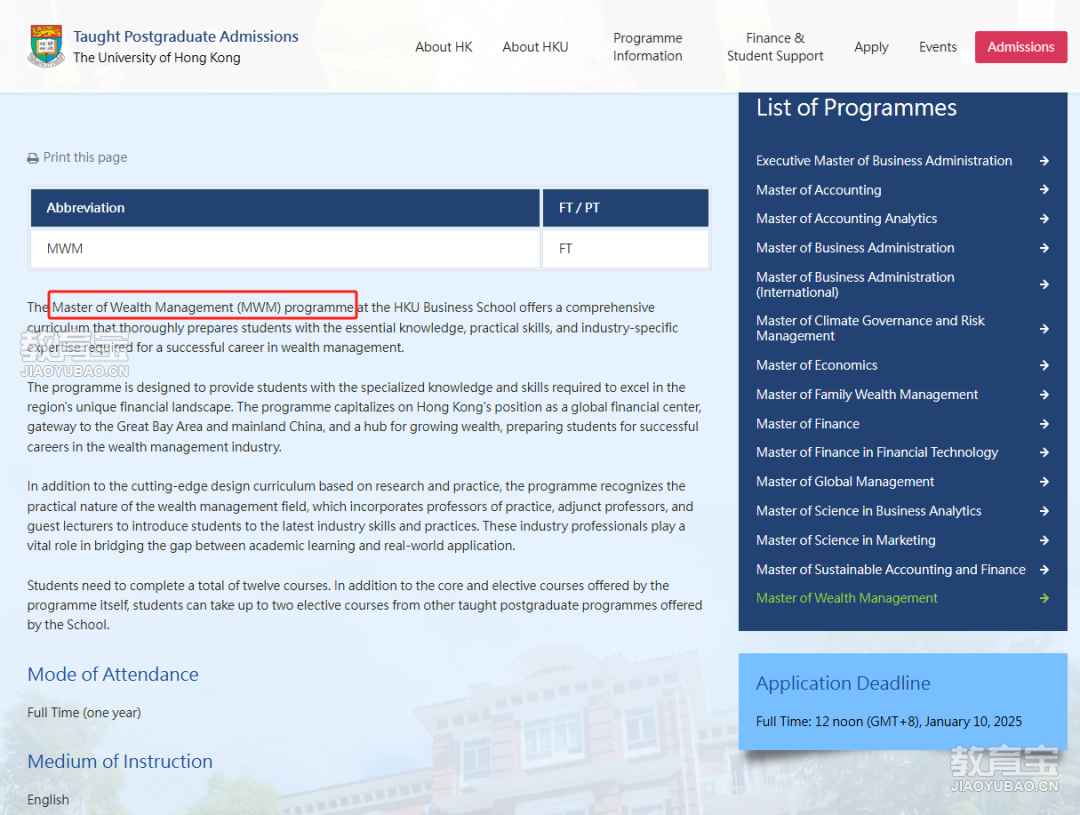Click the red Admissions button
Screen dimensions: 1080x815
pyautogui.click(x=1021, y=47)
